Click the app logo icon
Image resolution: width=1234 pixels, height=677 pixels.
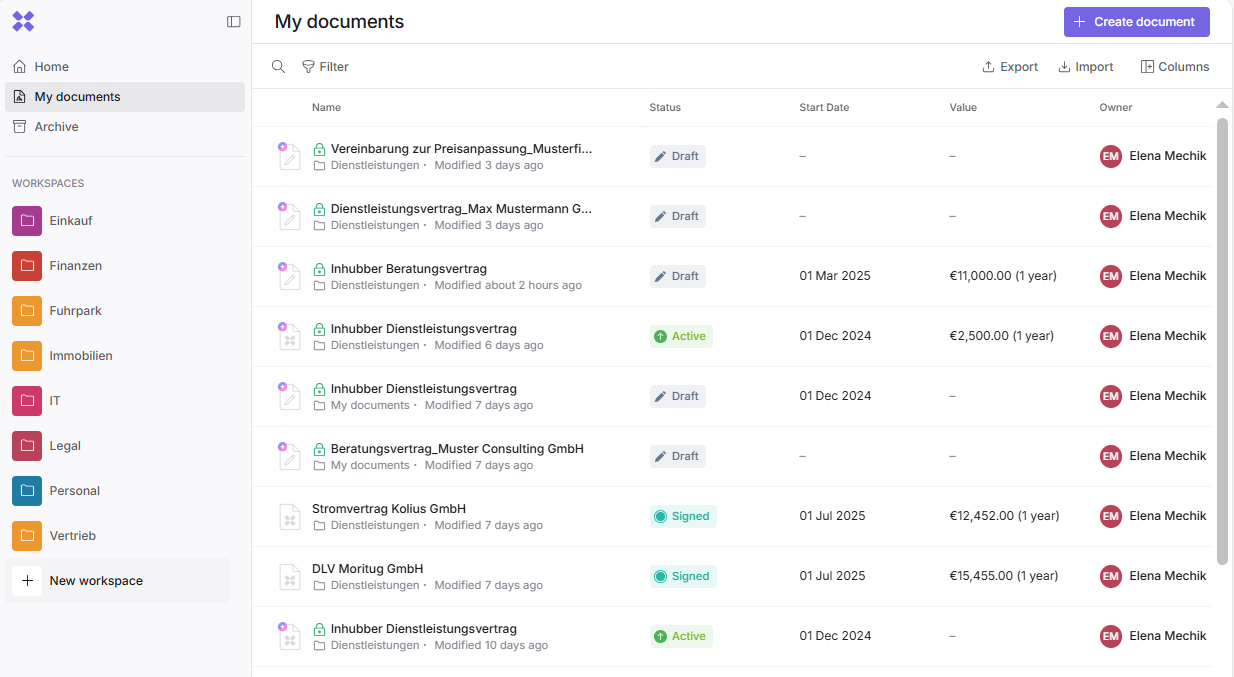[23, 21]
